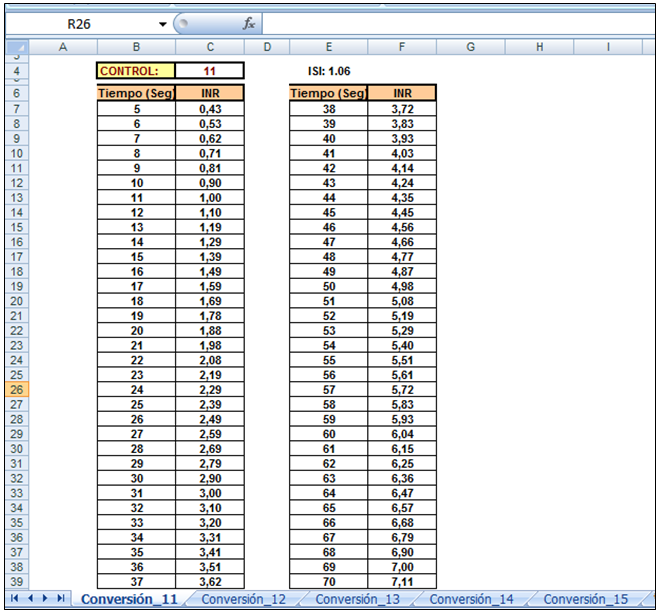Go to first sheet using navigation arrow
This screenshot has height=612, width=658.
coord(15,598)
